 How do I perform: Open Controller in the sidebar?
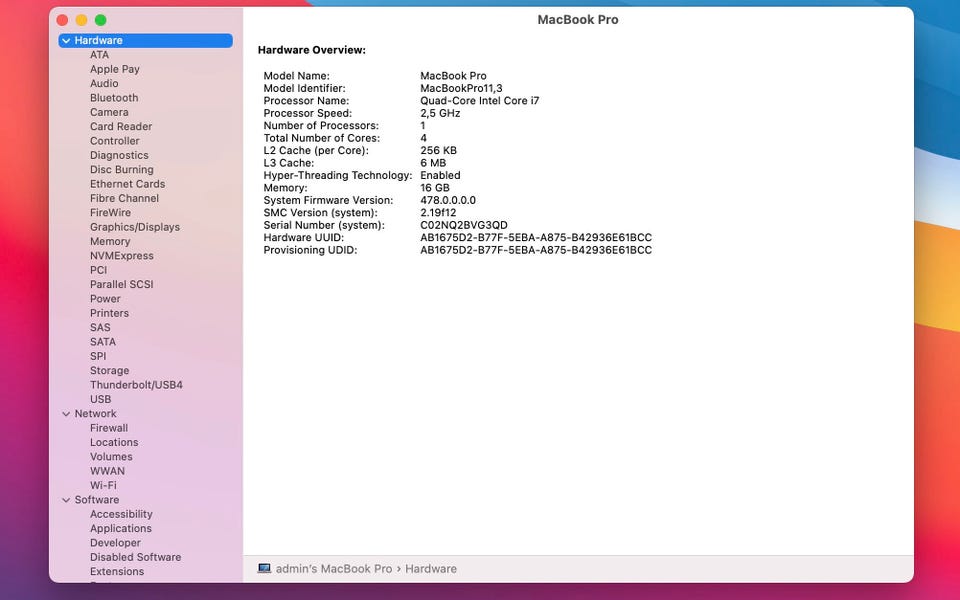[114, 141]
